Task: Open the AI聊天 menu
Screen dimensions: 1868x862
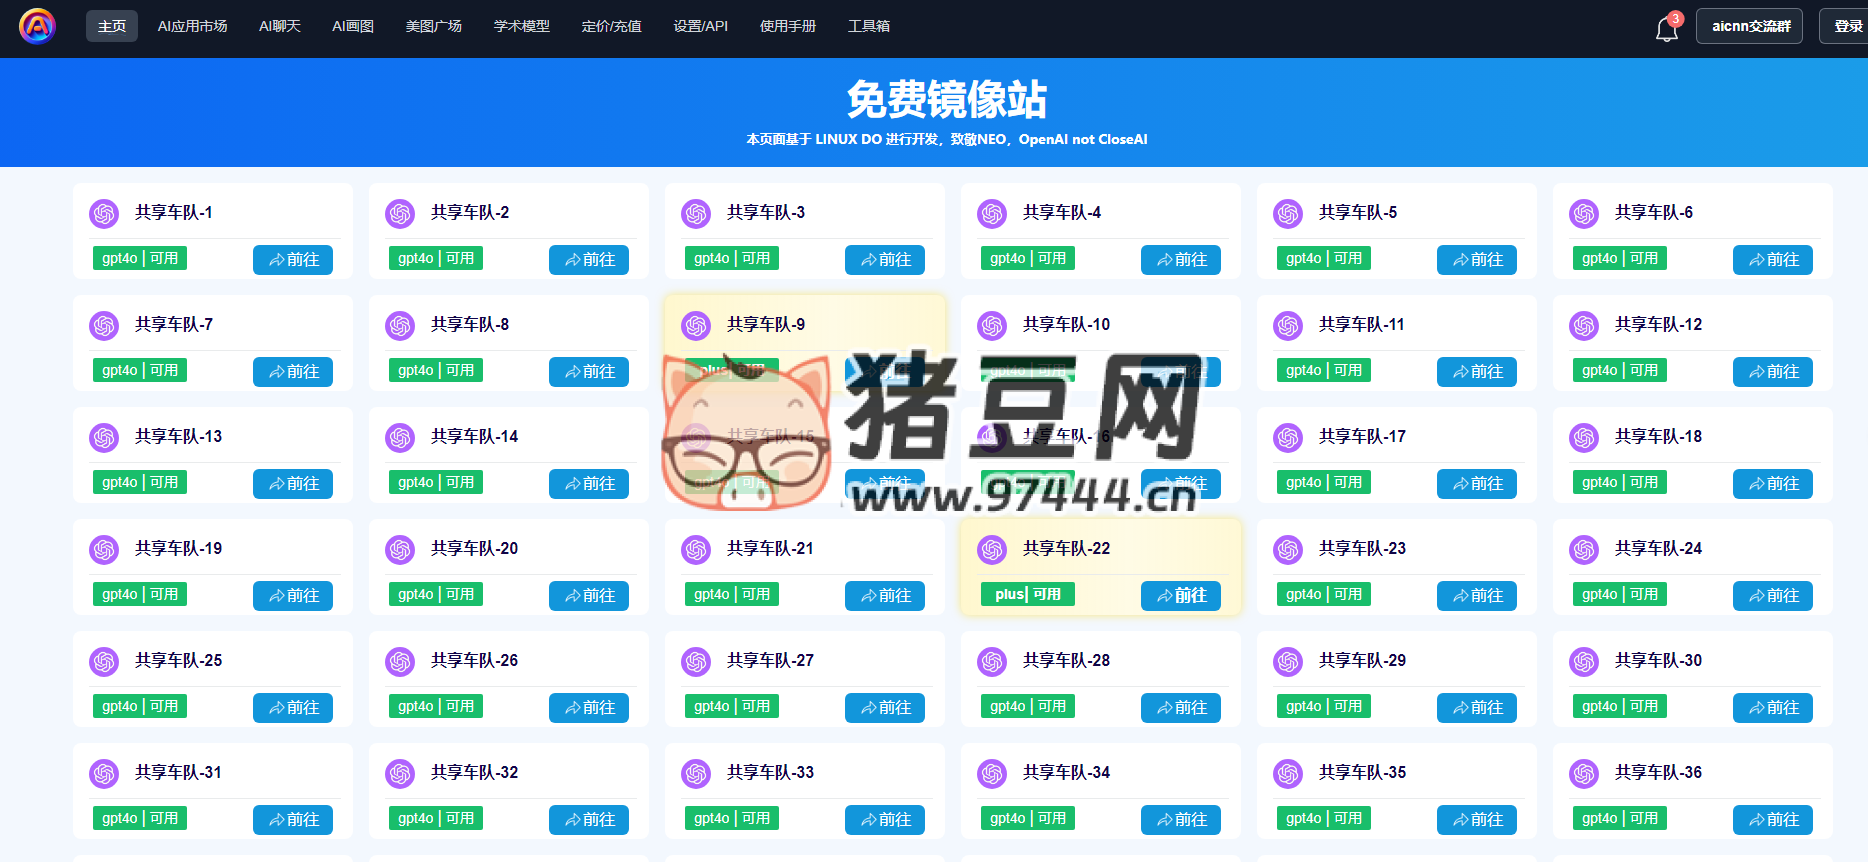Action: (x=280, y=26)
